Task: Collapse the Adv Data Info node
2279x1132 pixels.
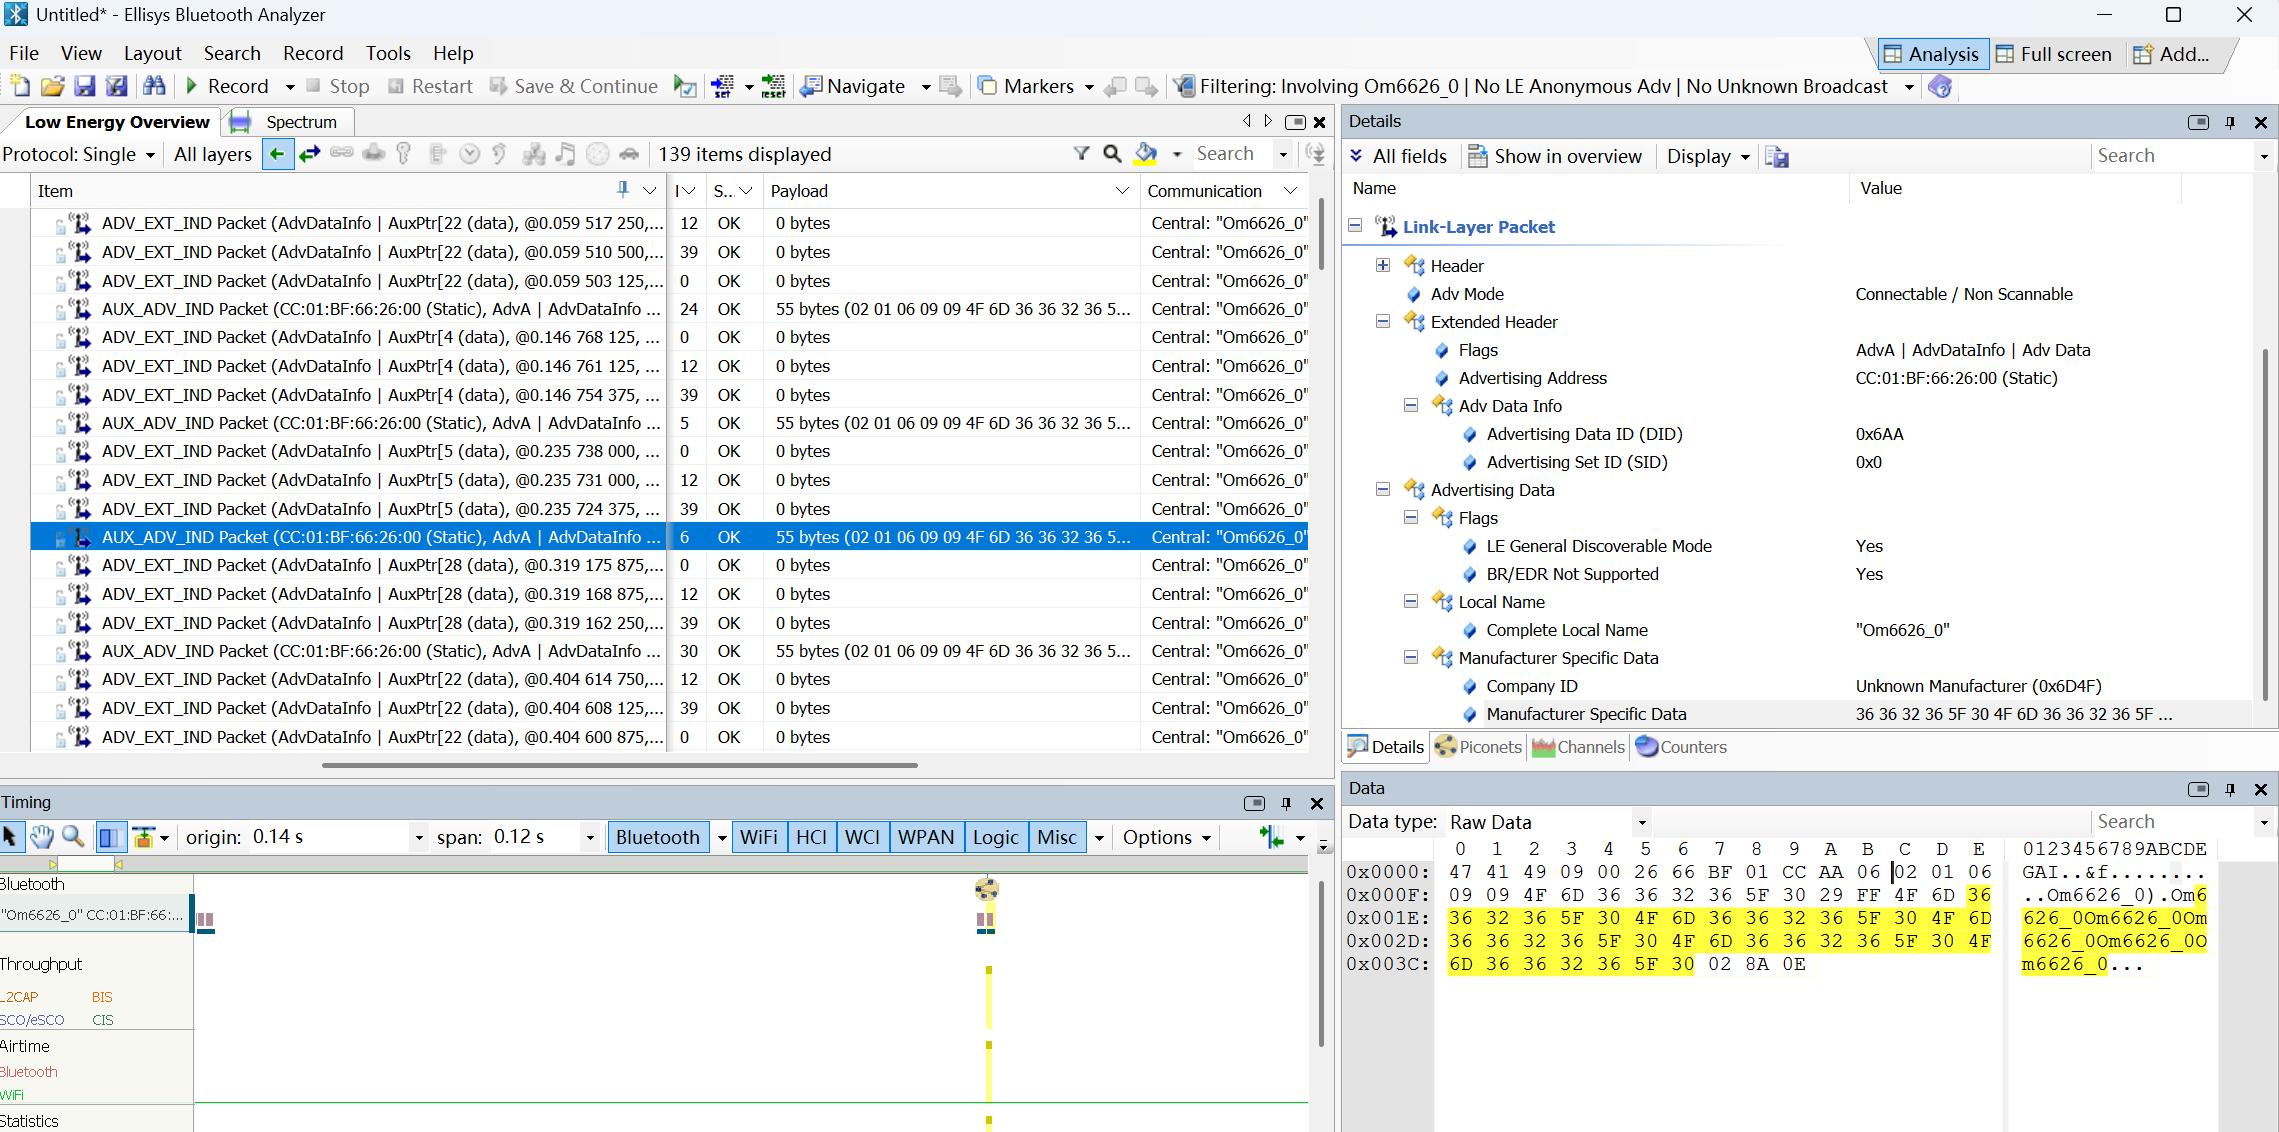Action: 1411,405
